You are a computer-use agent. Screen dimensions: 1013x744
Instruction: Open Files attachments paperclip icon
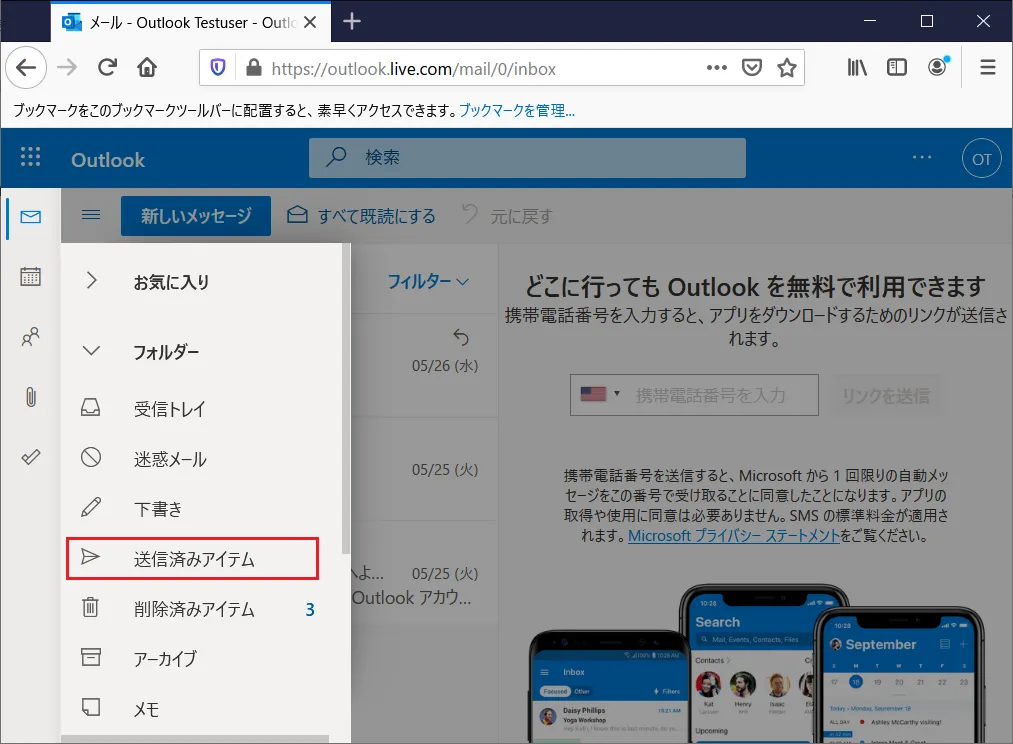[30, 397]
